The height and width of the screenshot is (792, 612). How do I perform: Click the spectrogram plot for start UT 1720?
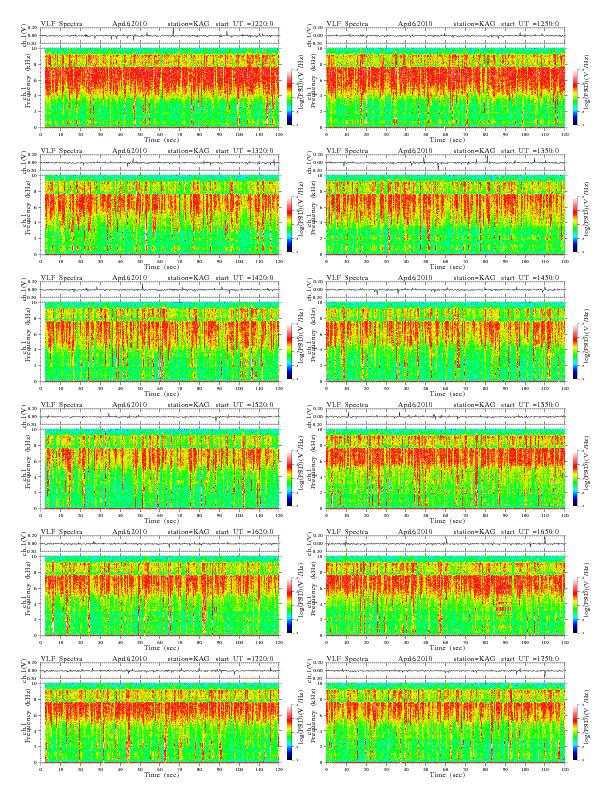click(160, 723)
